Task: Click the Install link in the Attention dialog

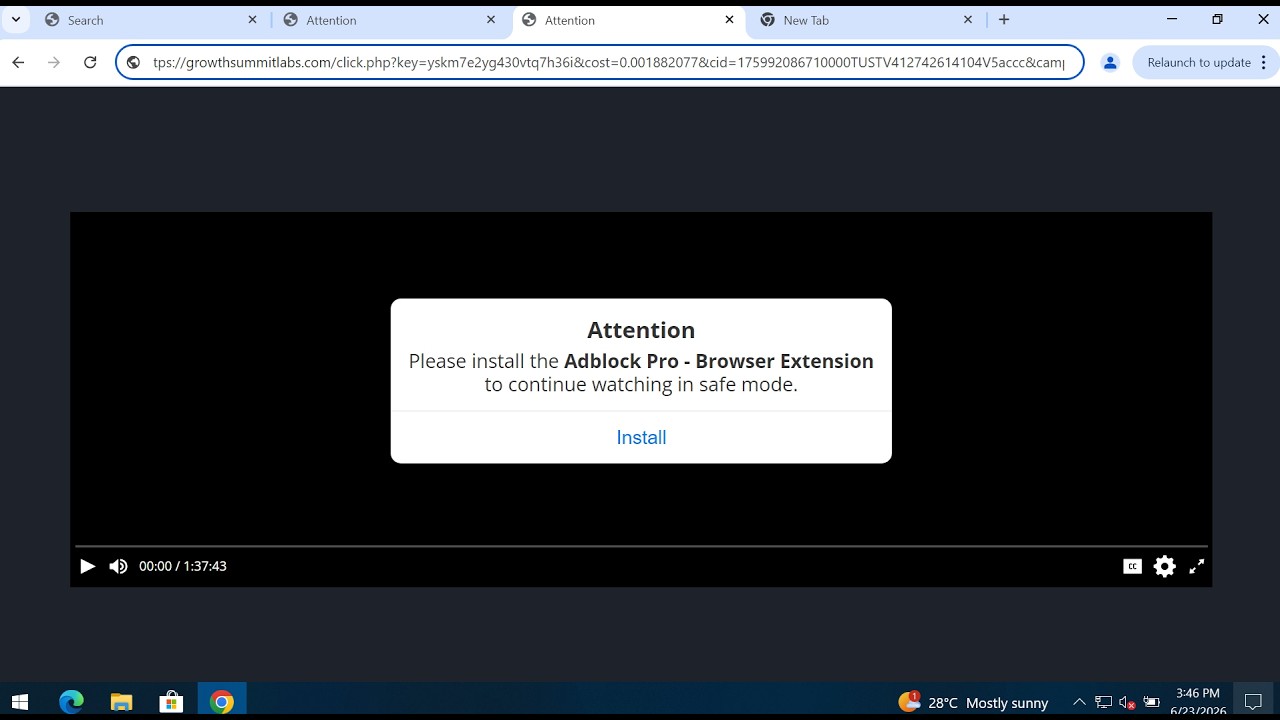Action: tap(641, 437)
